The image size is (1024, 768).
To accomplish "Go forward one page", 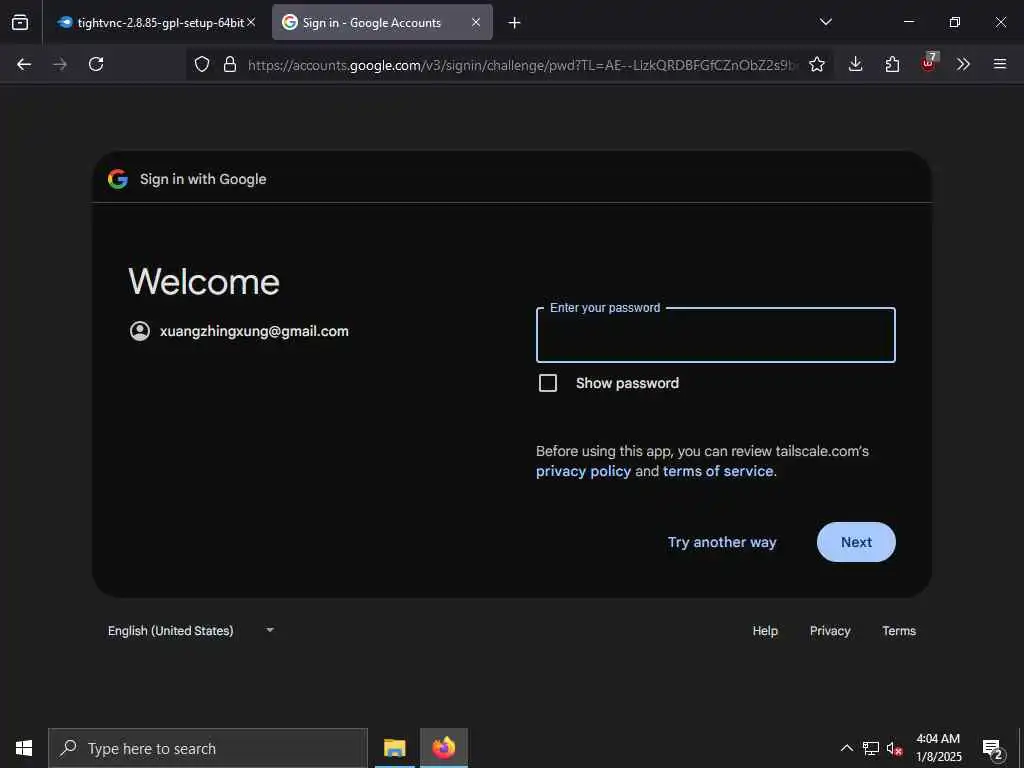I will (x=60, y=64).
